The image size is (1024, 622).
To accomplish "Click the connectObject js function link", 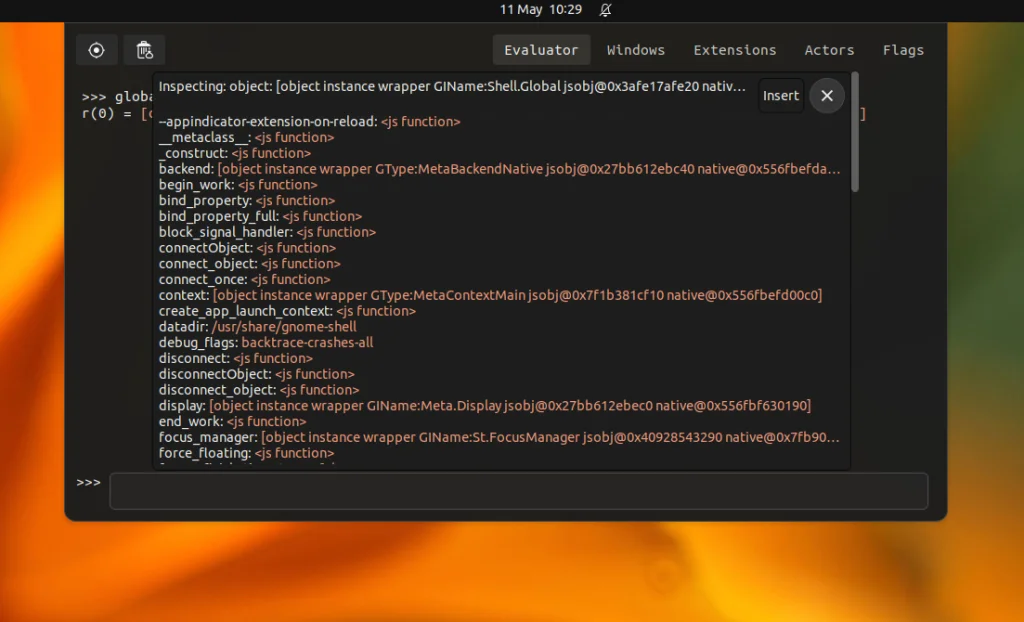I will 295,247.
